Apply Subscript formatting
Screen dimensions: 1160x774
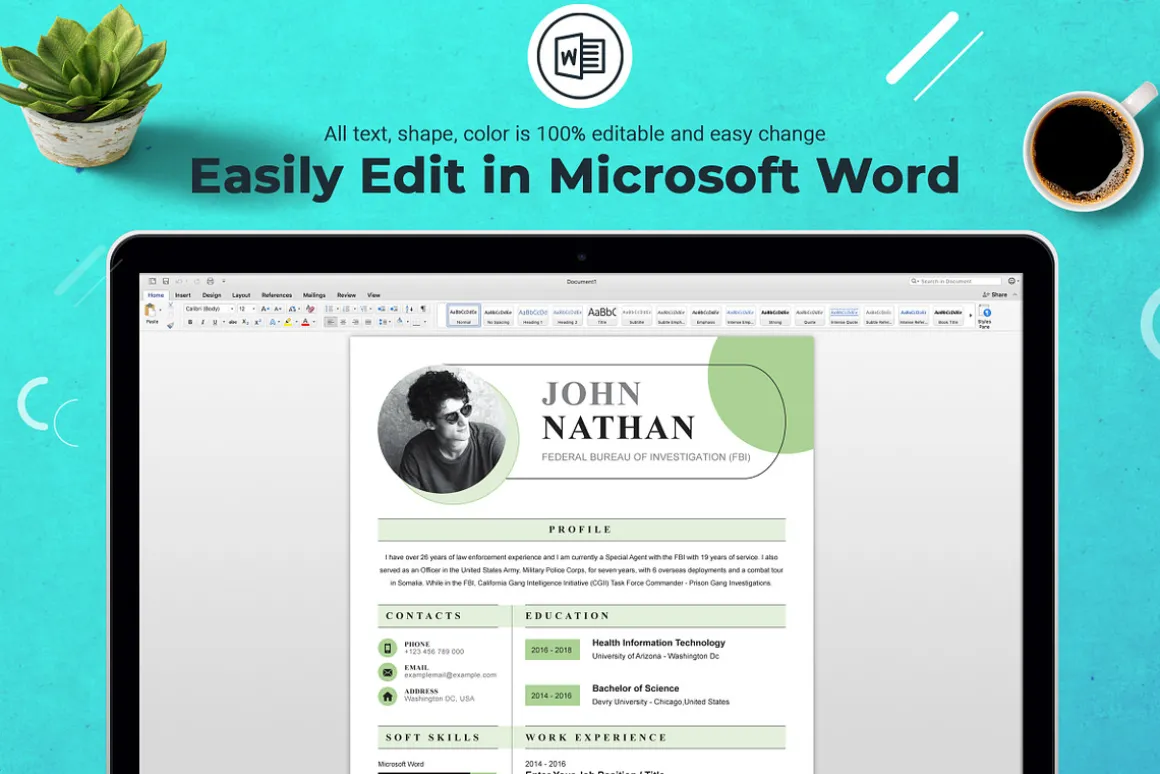point(246,322)
